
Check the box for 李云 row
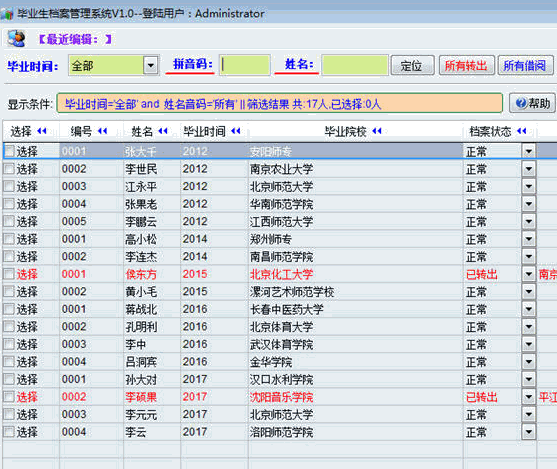pos(9,432)
